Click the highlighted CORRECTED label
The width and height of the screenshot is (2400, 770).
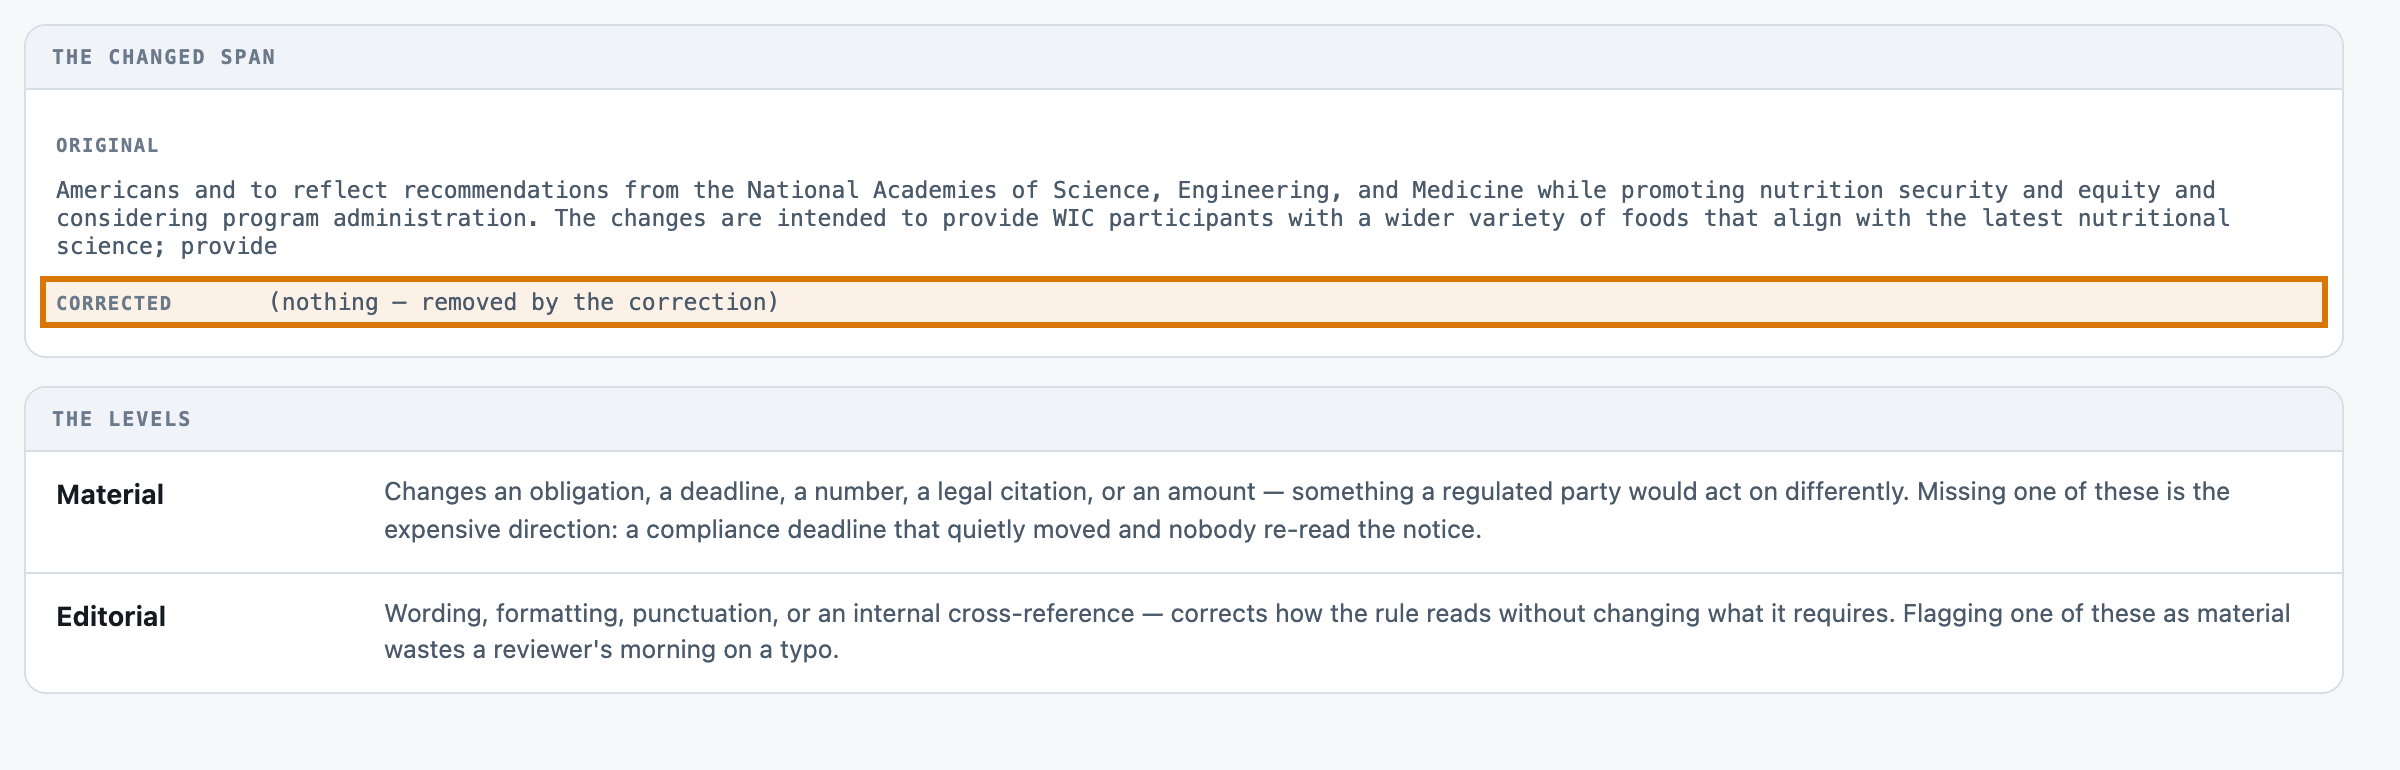114,303
